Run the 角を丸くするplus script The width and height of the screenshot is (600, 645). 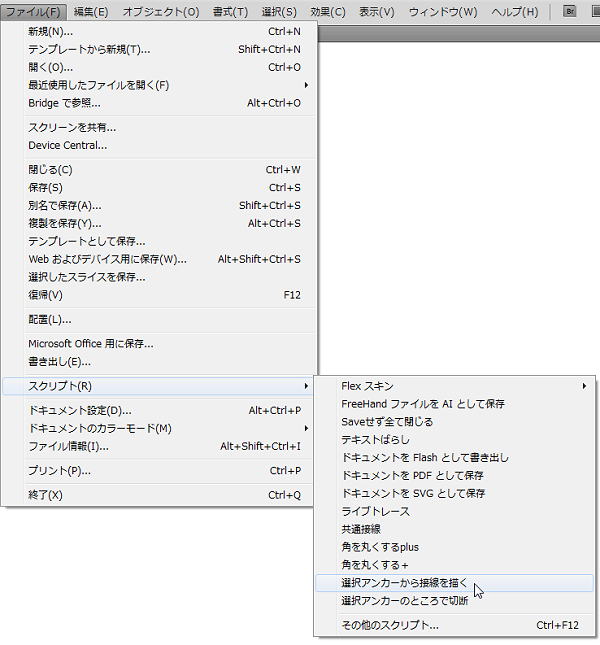pyautogui.click(x=380, y=547)
